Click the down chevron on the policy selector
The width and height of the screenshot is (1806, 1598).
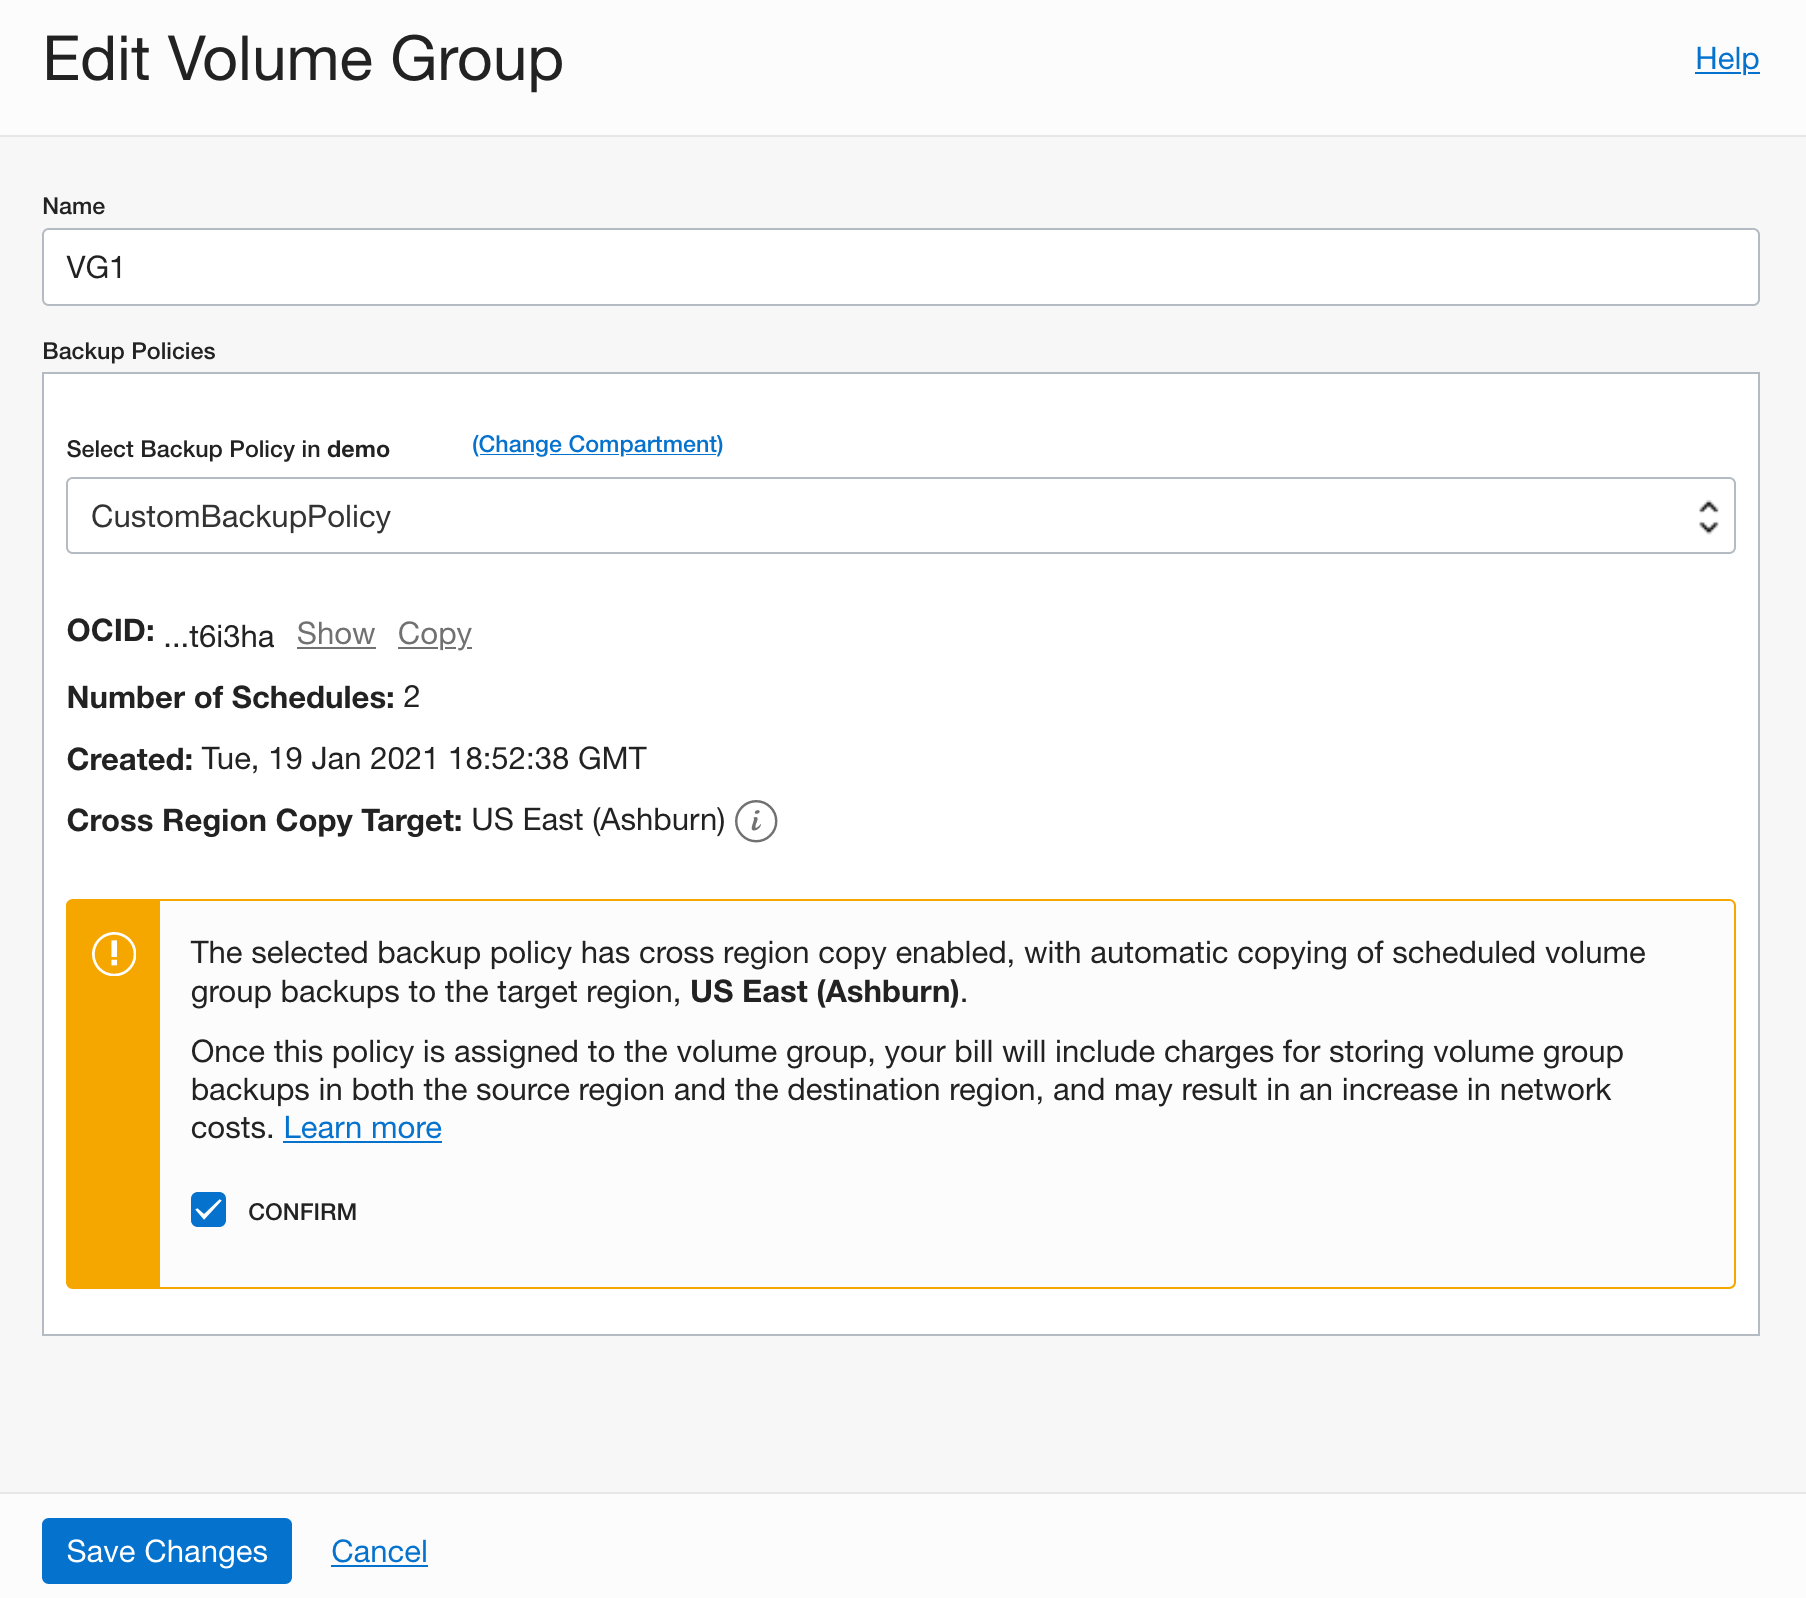click(1711, 526)
